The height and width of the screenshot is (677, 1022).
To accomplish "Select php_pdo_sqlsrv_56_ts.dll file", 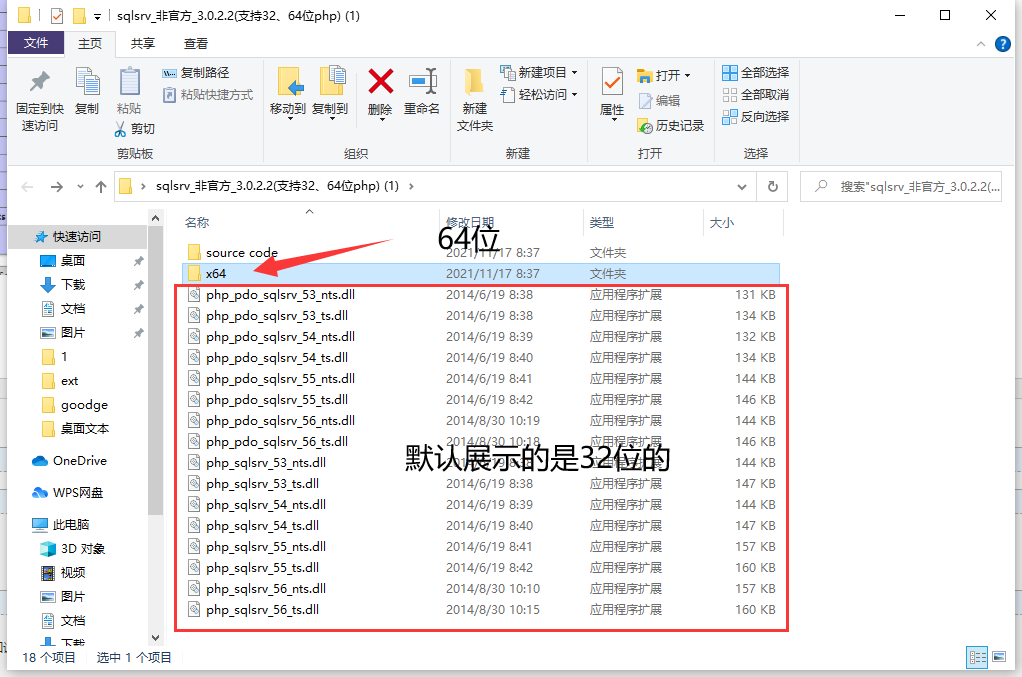I will click(x=481, y=442).
